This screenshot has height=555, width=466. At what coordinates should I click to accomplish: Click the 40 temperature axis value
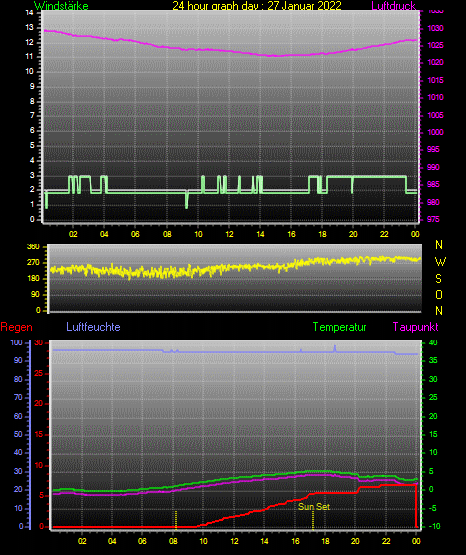pyautogui.click(x=433, y=342)
